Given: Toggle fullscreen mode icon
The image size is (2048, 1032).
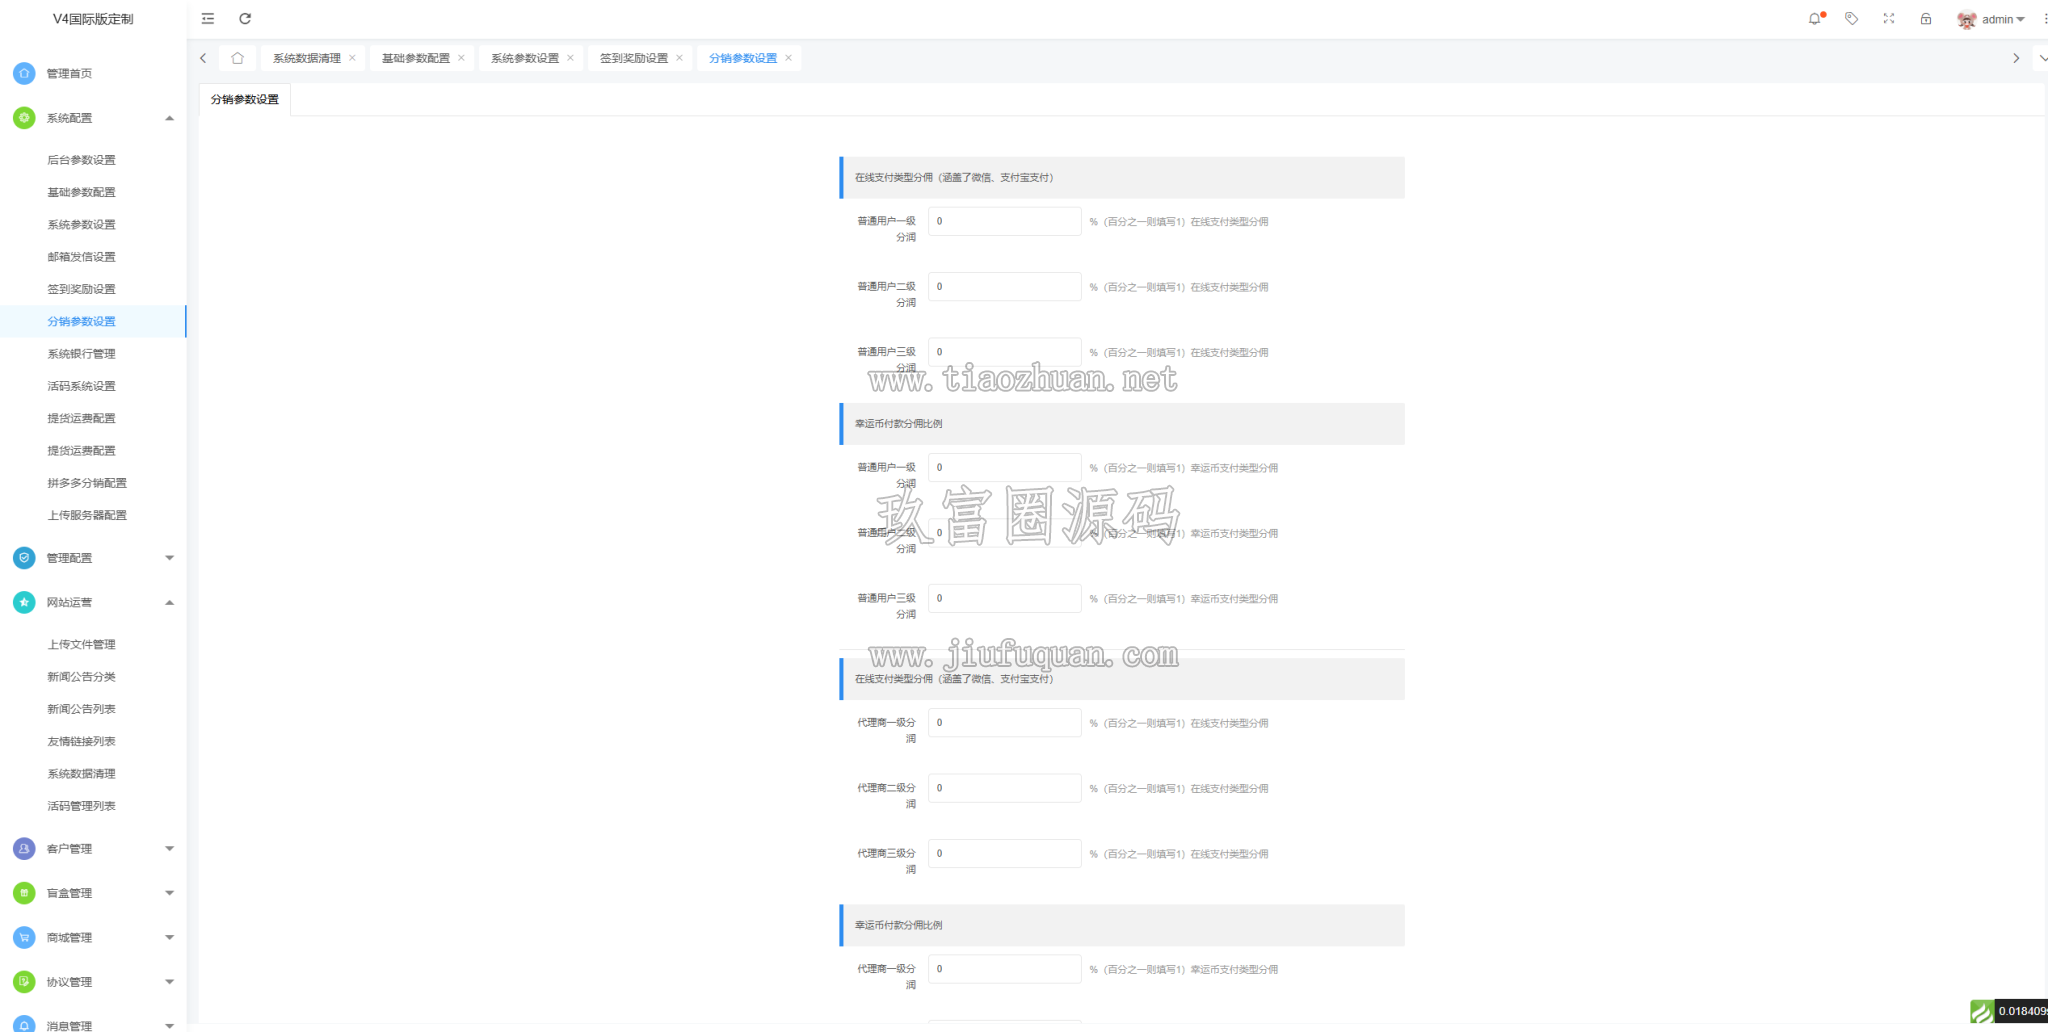Looking at the screenshot, I should (1889, 19).
